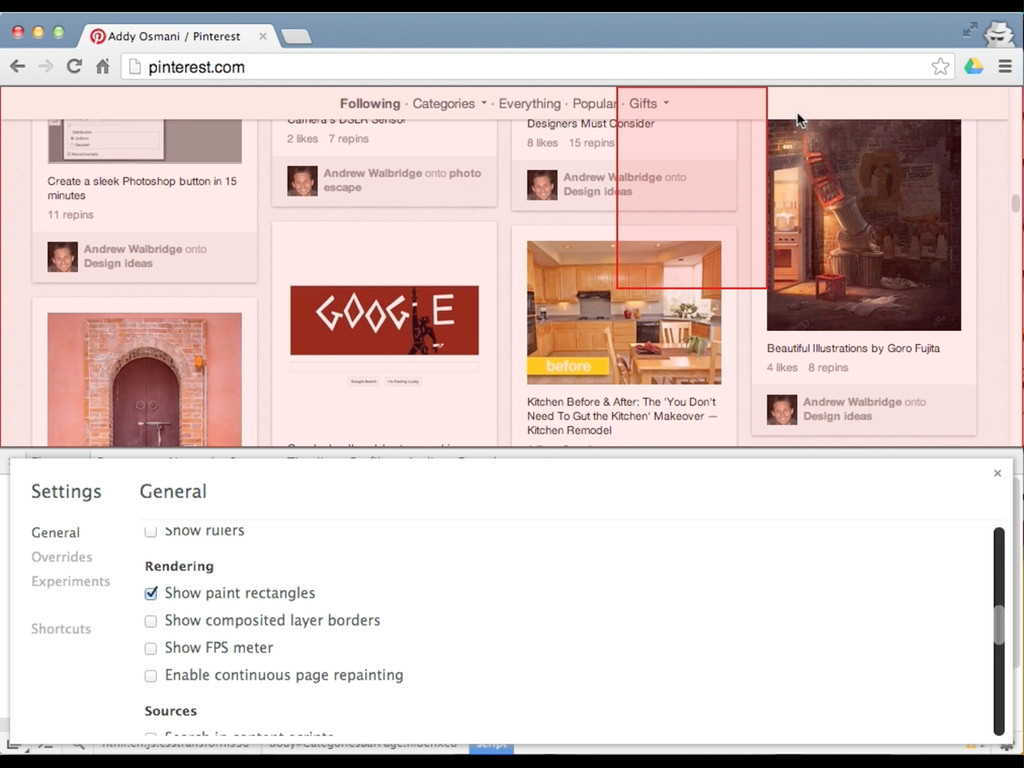Close the Addy Osmani / Pinterest tab
Viewport: 1024px width, 768px height.
pos(263,36)
